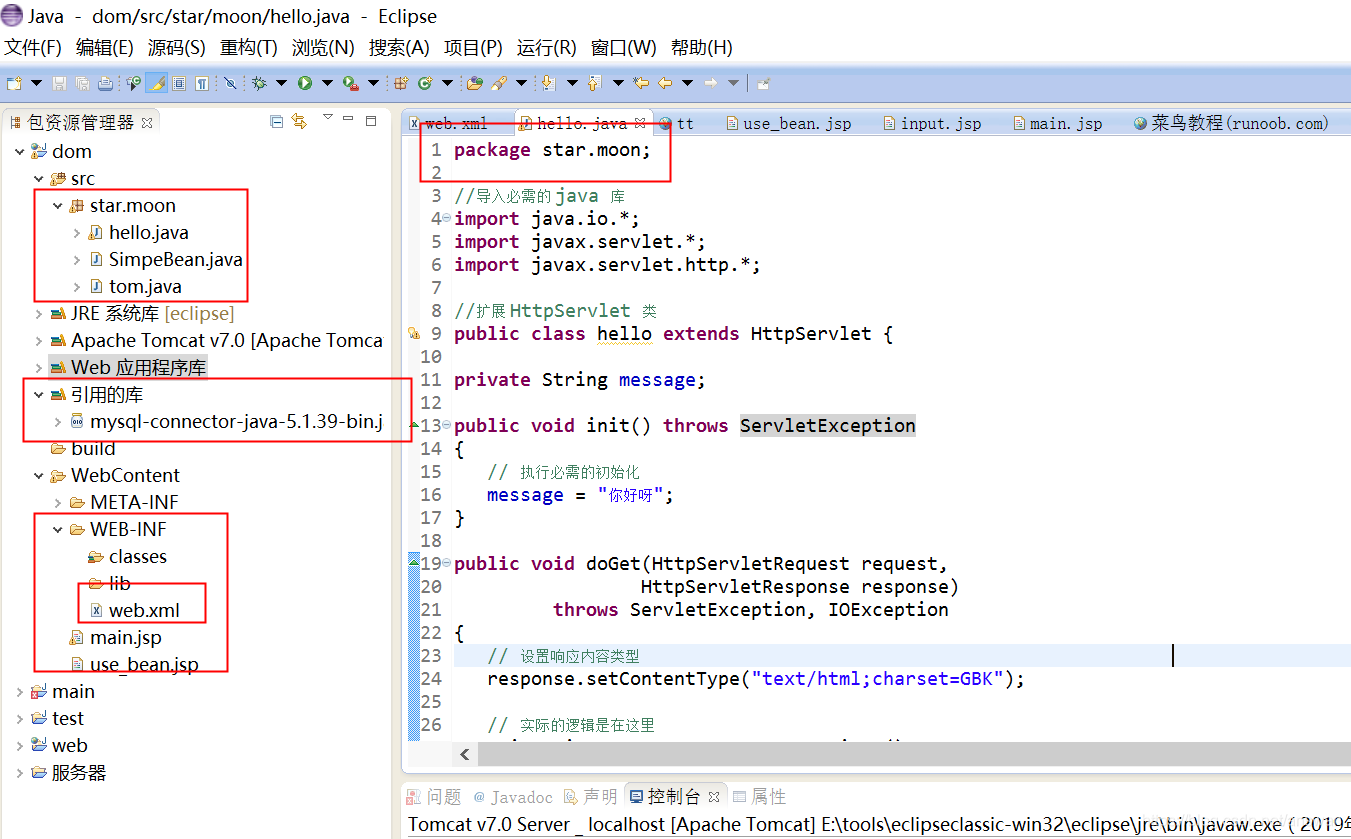Image resolution: width=1351 pixels, height=839 pixels.
Task: Toggle Pin Editor button
Action: tap(763, 83)
